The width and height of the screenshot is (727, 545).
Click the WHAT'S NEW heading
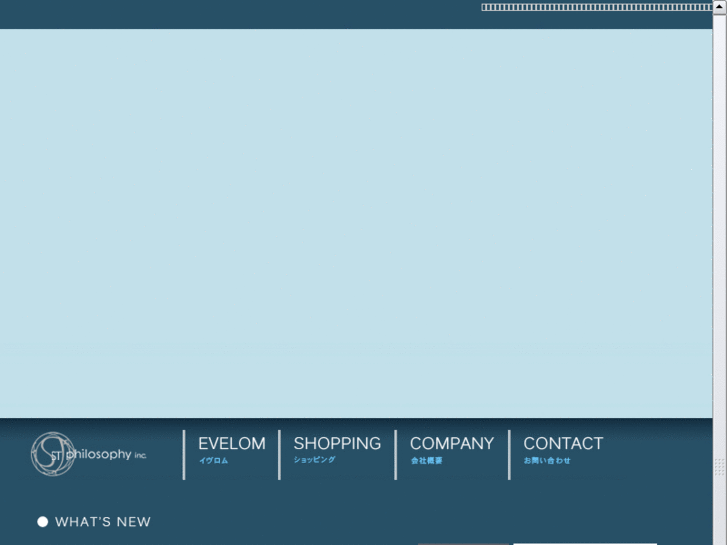(x=103, y=522)
